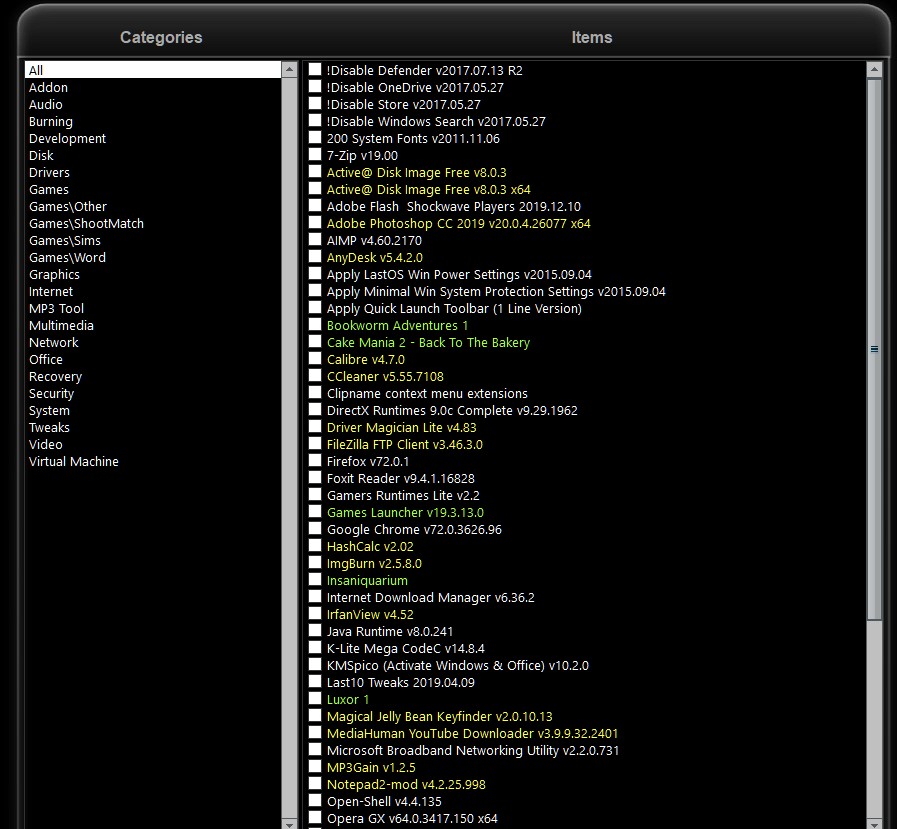
Task: Tick the AnyDesk v5.4.2.0 checkbox
Action: (315, 257)
